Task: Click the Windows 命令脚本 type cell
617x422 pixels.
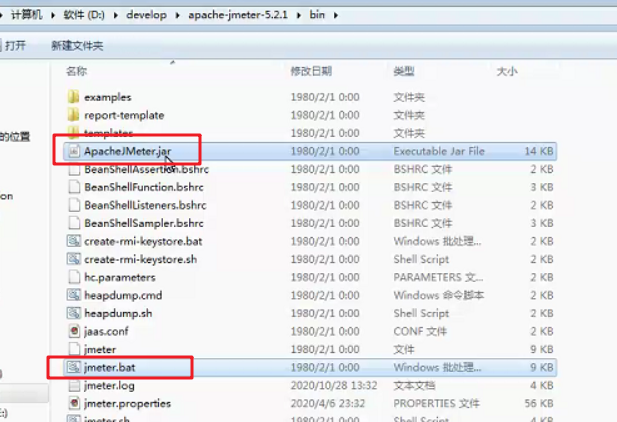Action: point(439,295)
